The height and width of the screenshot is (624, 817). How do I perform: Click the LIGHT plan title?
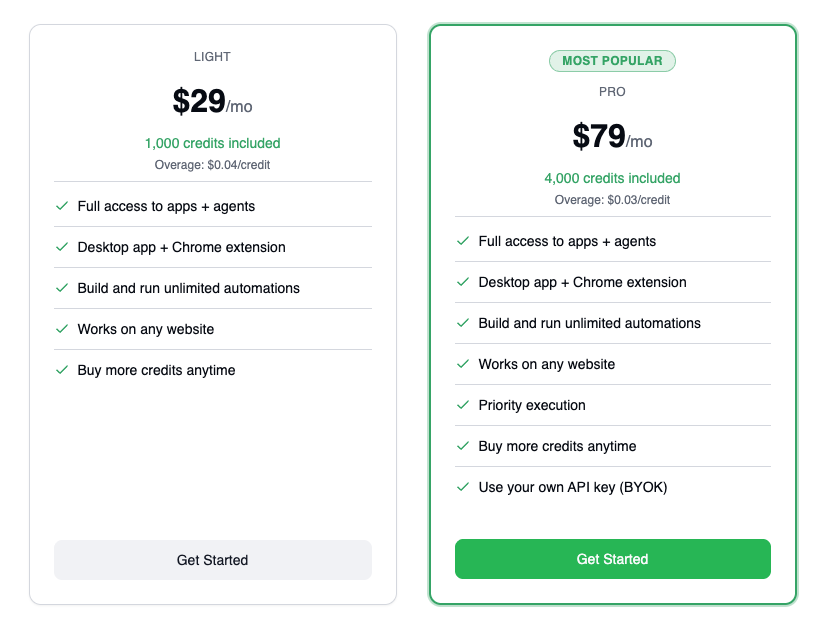point(212,57)
